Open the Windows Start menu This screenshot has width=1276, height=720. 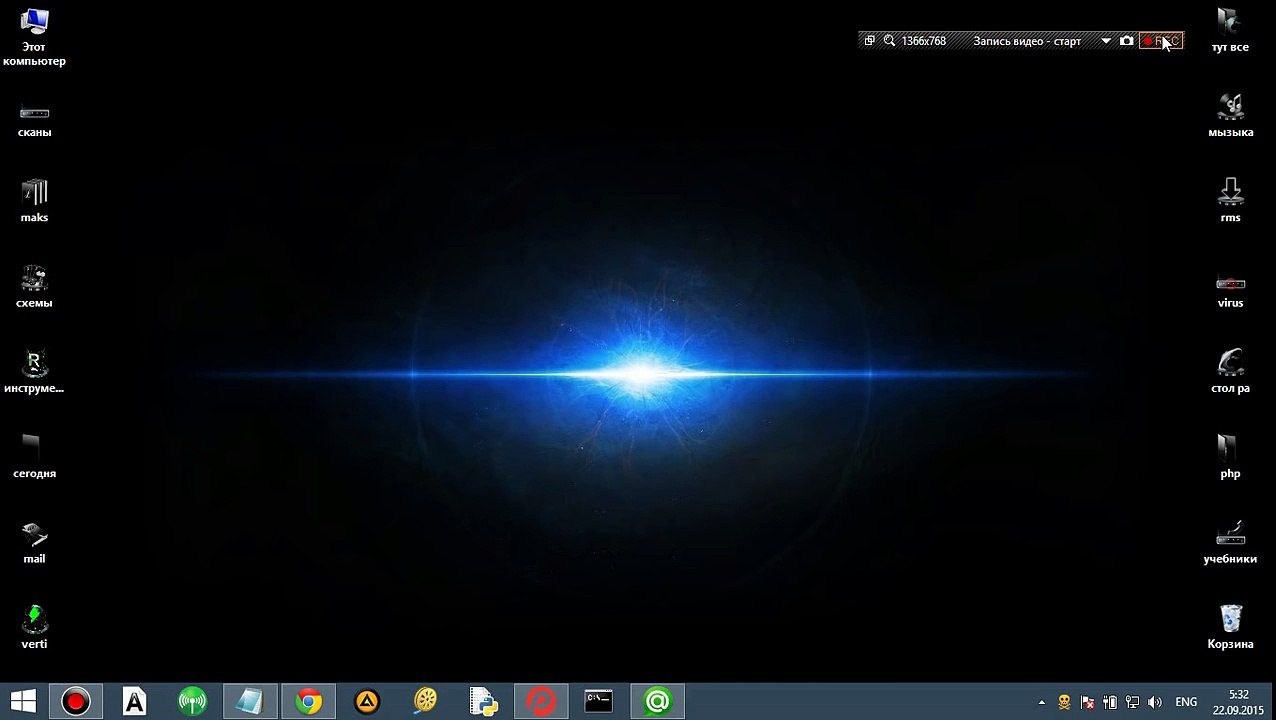pos(23,701)
